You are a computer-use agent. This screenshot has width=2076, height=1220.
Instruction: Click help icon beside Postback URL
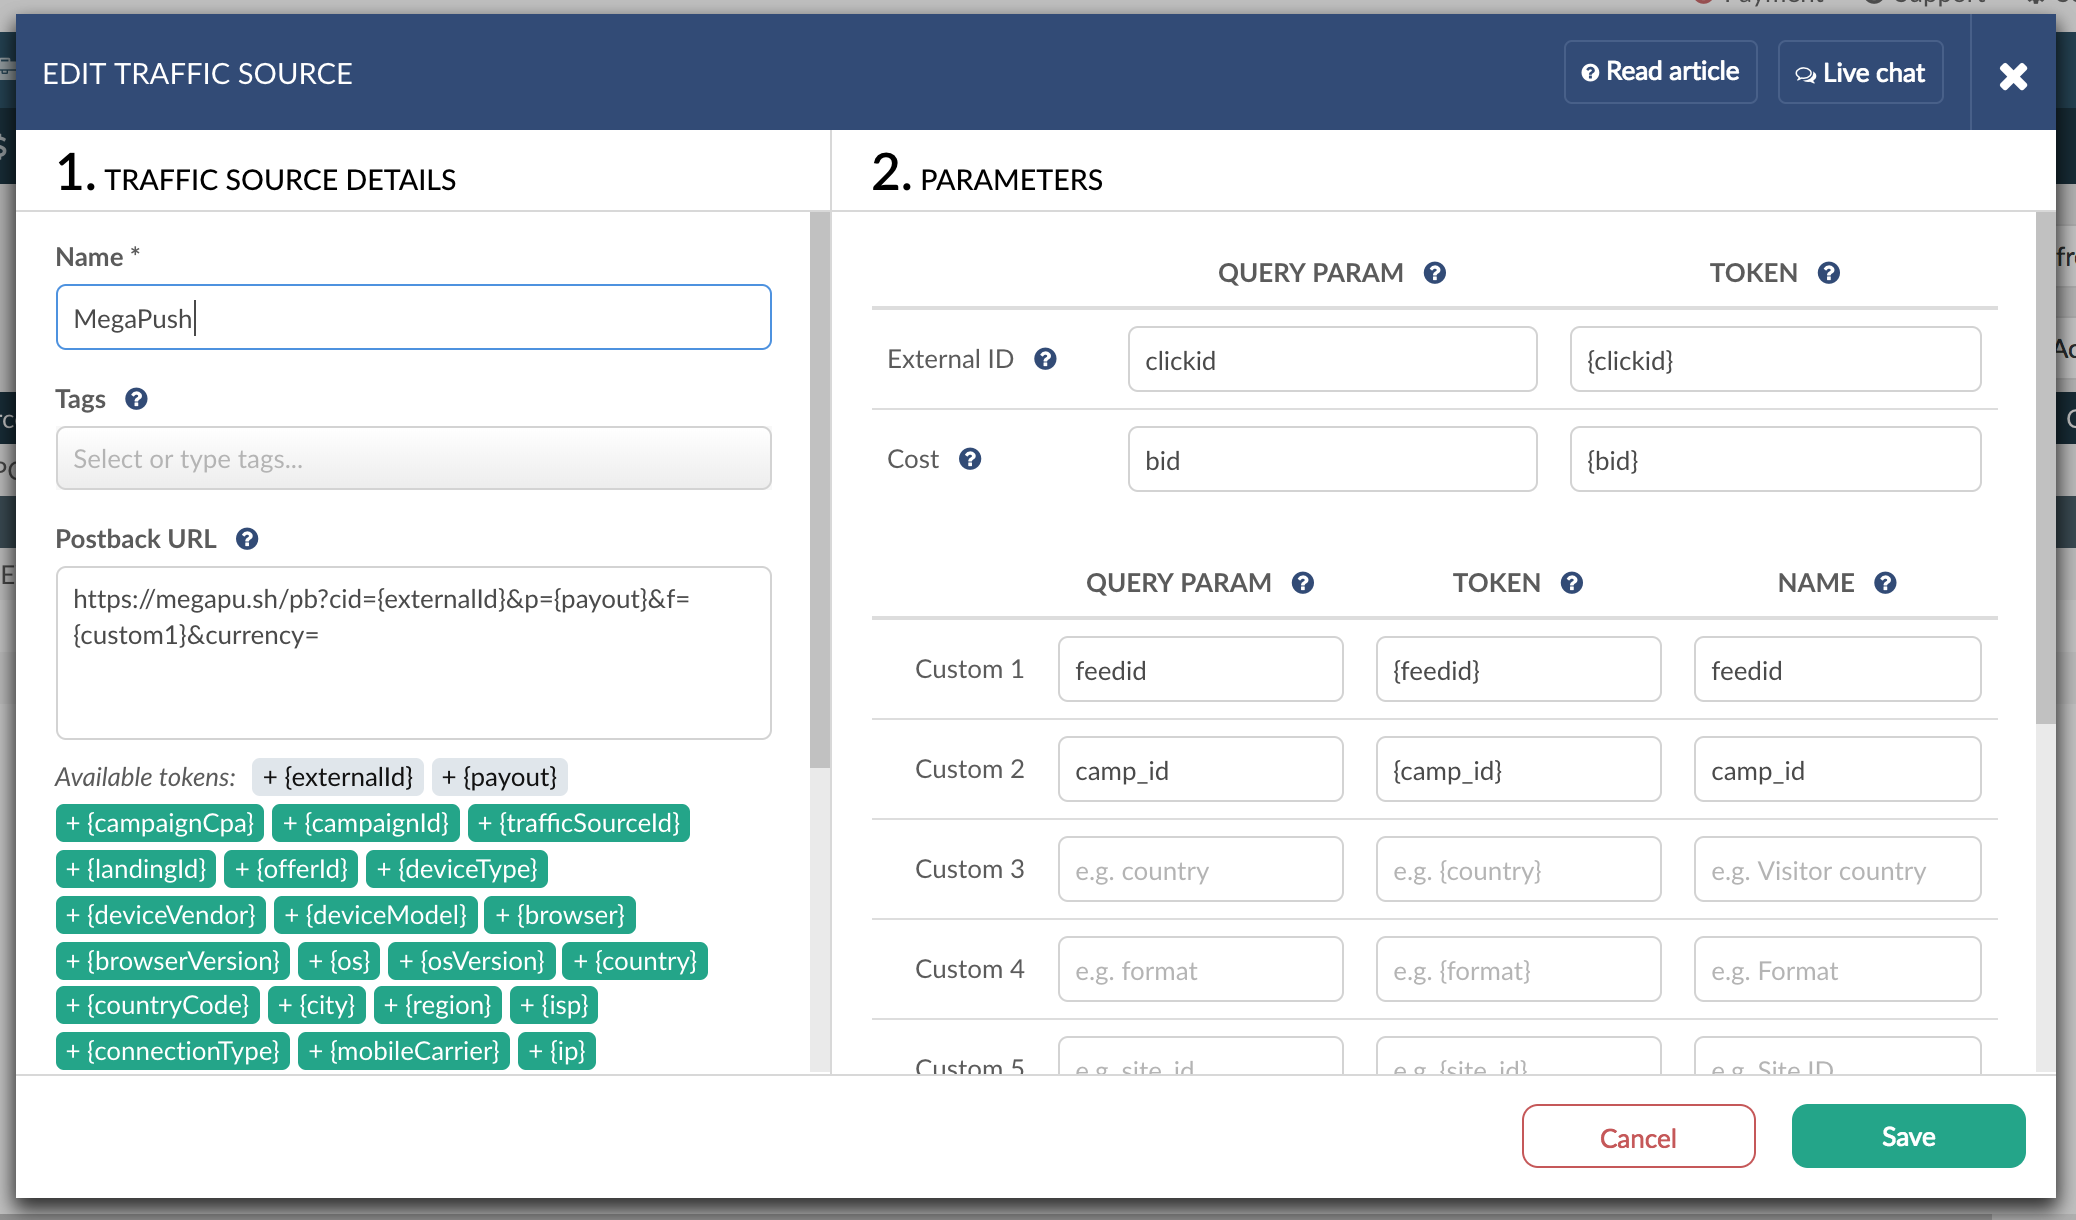(247, 539)
